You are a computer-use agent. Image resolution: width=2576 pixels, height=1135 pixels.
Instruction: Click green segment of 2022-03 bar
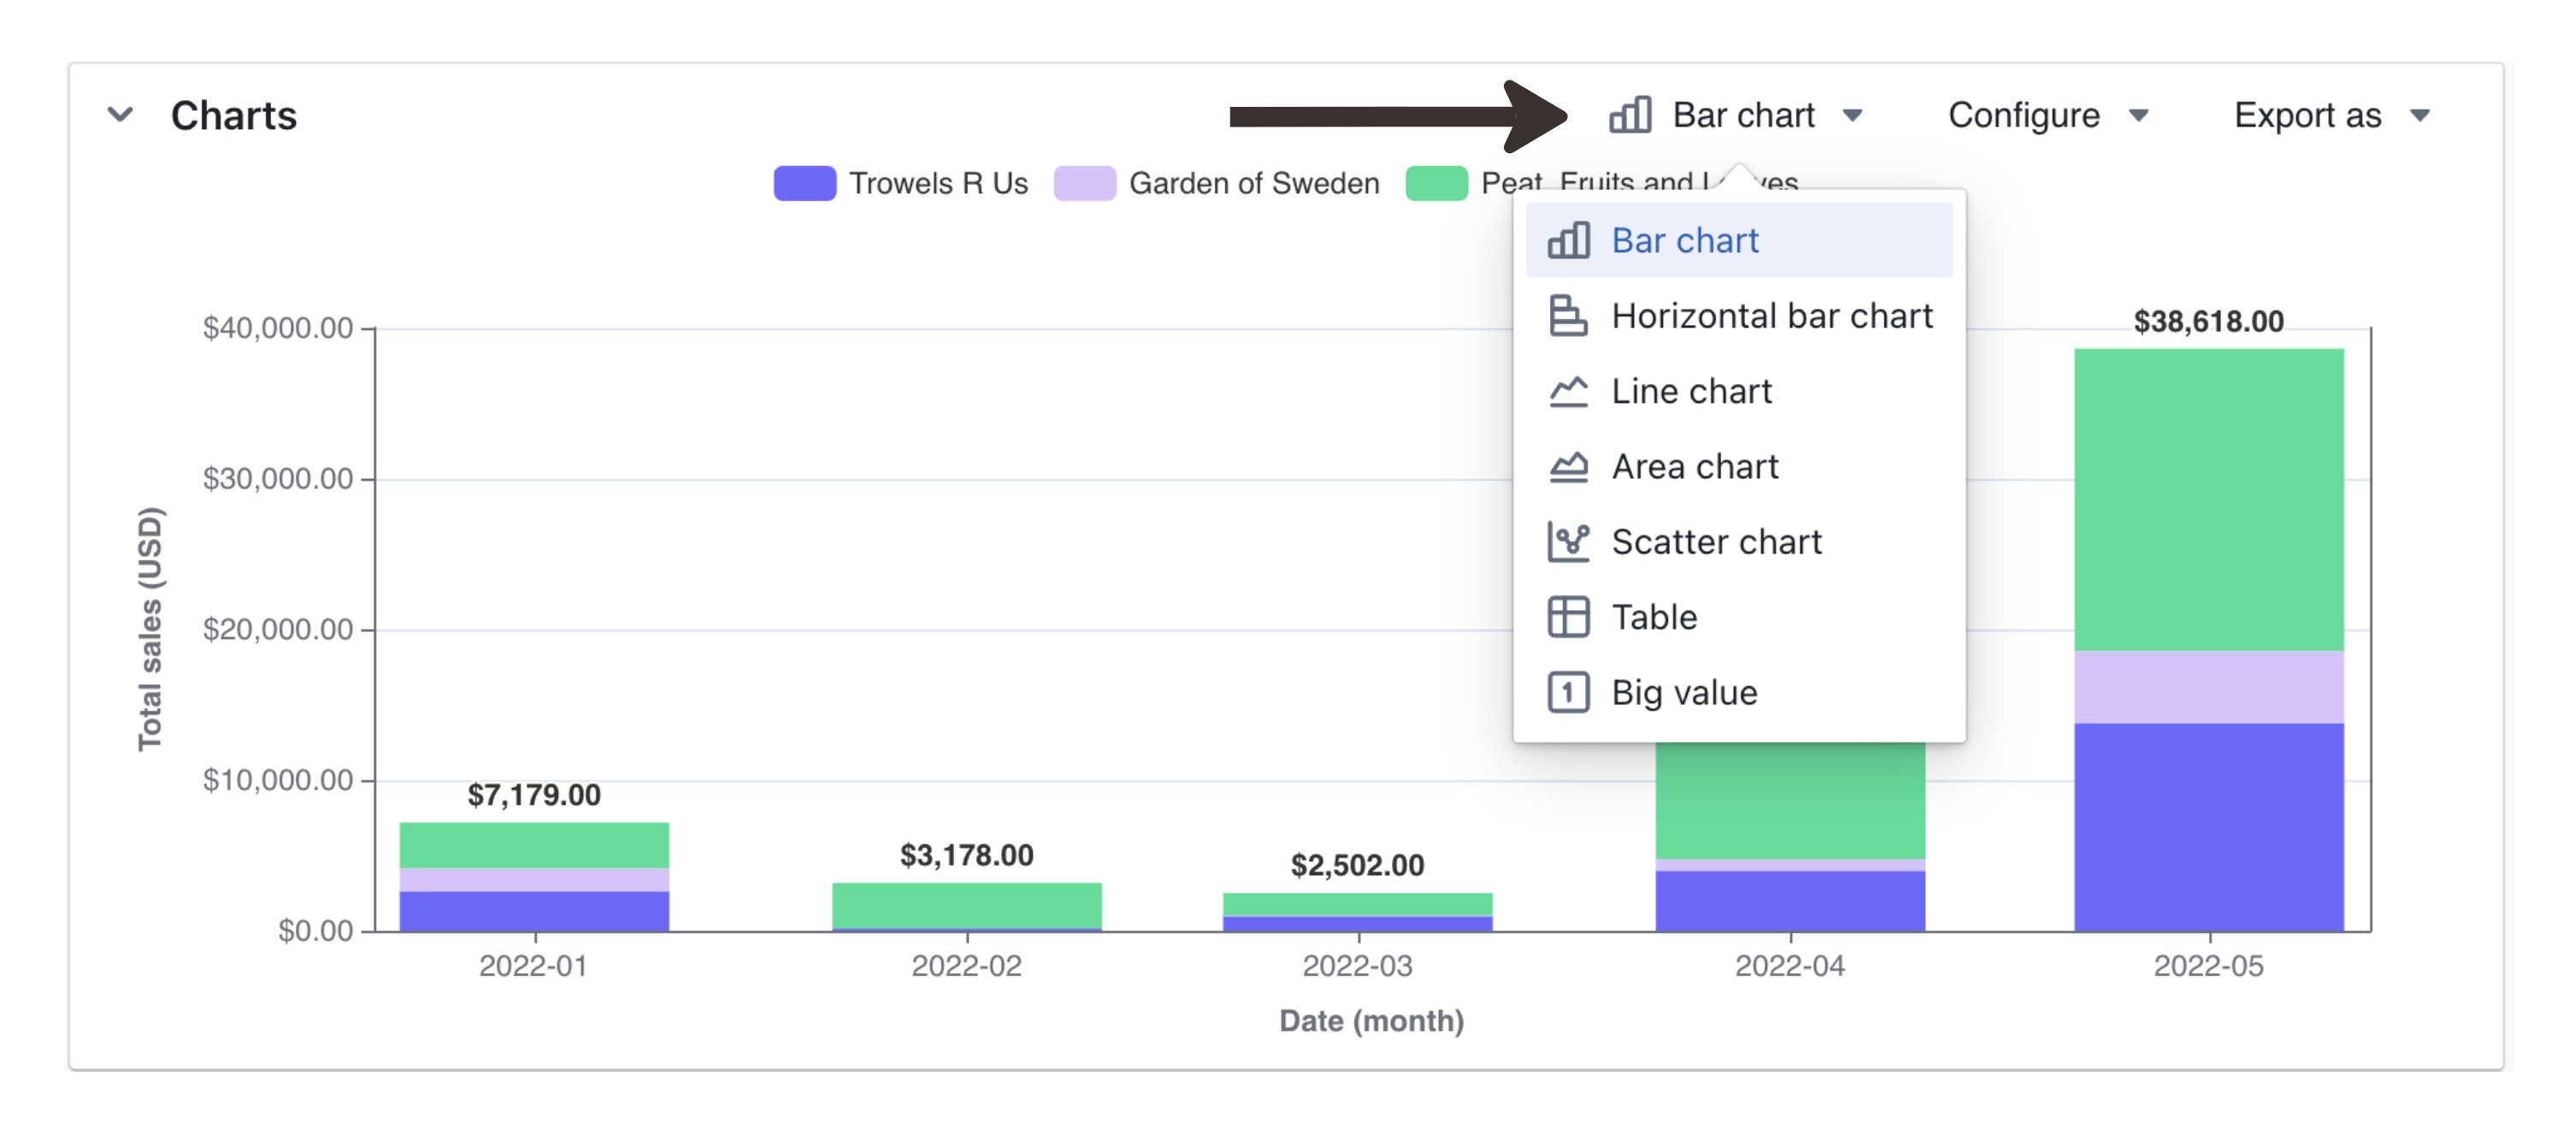tap(1357, 903)
